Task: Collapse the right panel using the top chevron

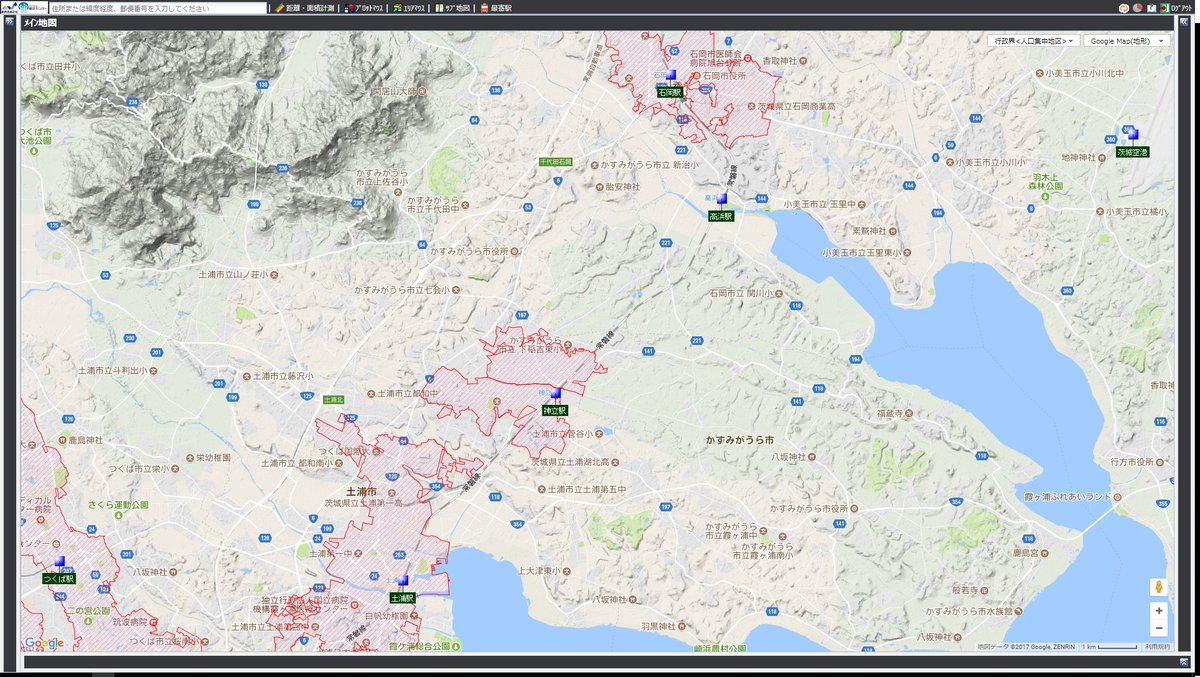Action: pos(1186,21)
